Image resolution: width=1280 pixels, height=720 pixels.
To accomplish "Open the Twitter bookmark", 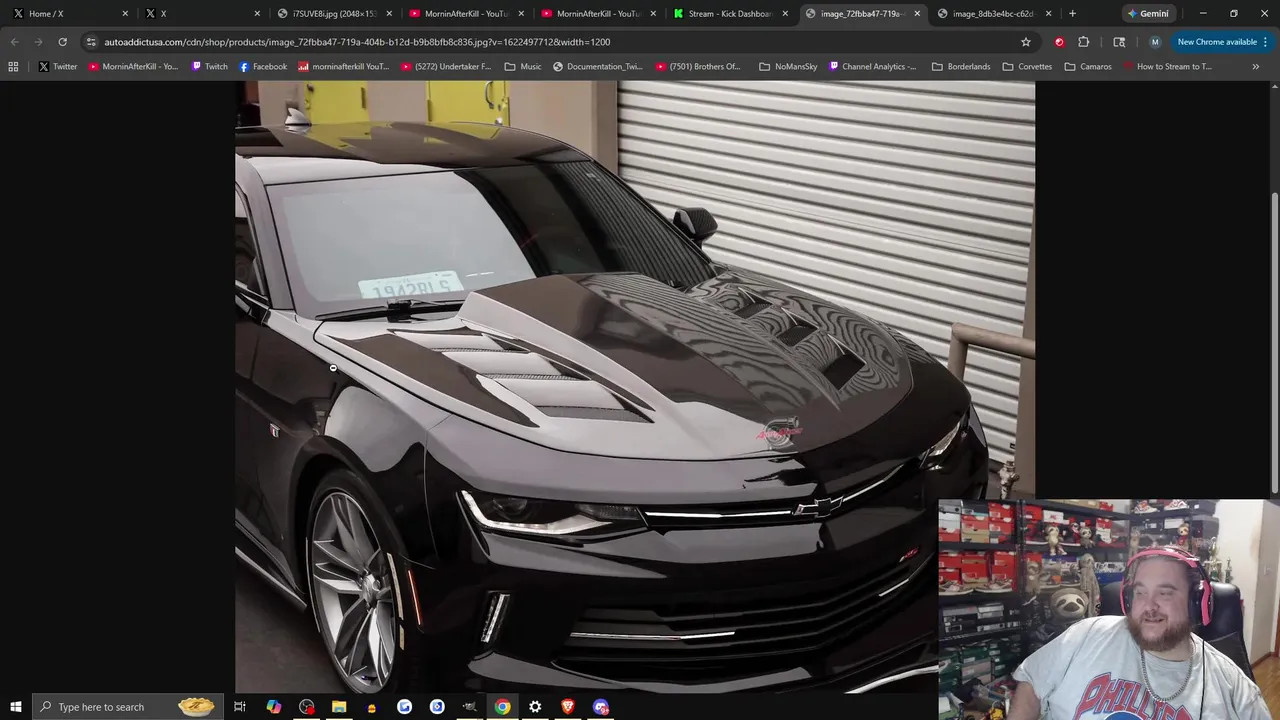I will click(x=58, y=67).
